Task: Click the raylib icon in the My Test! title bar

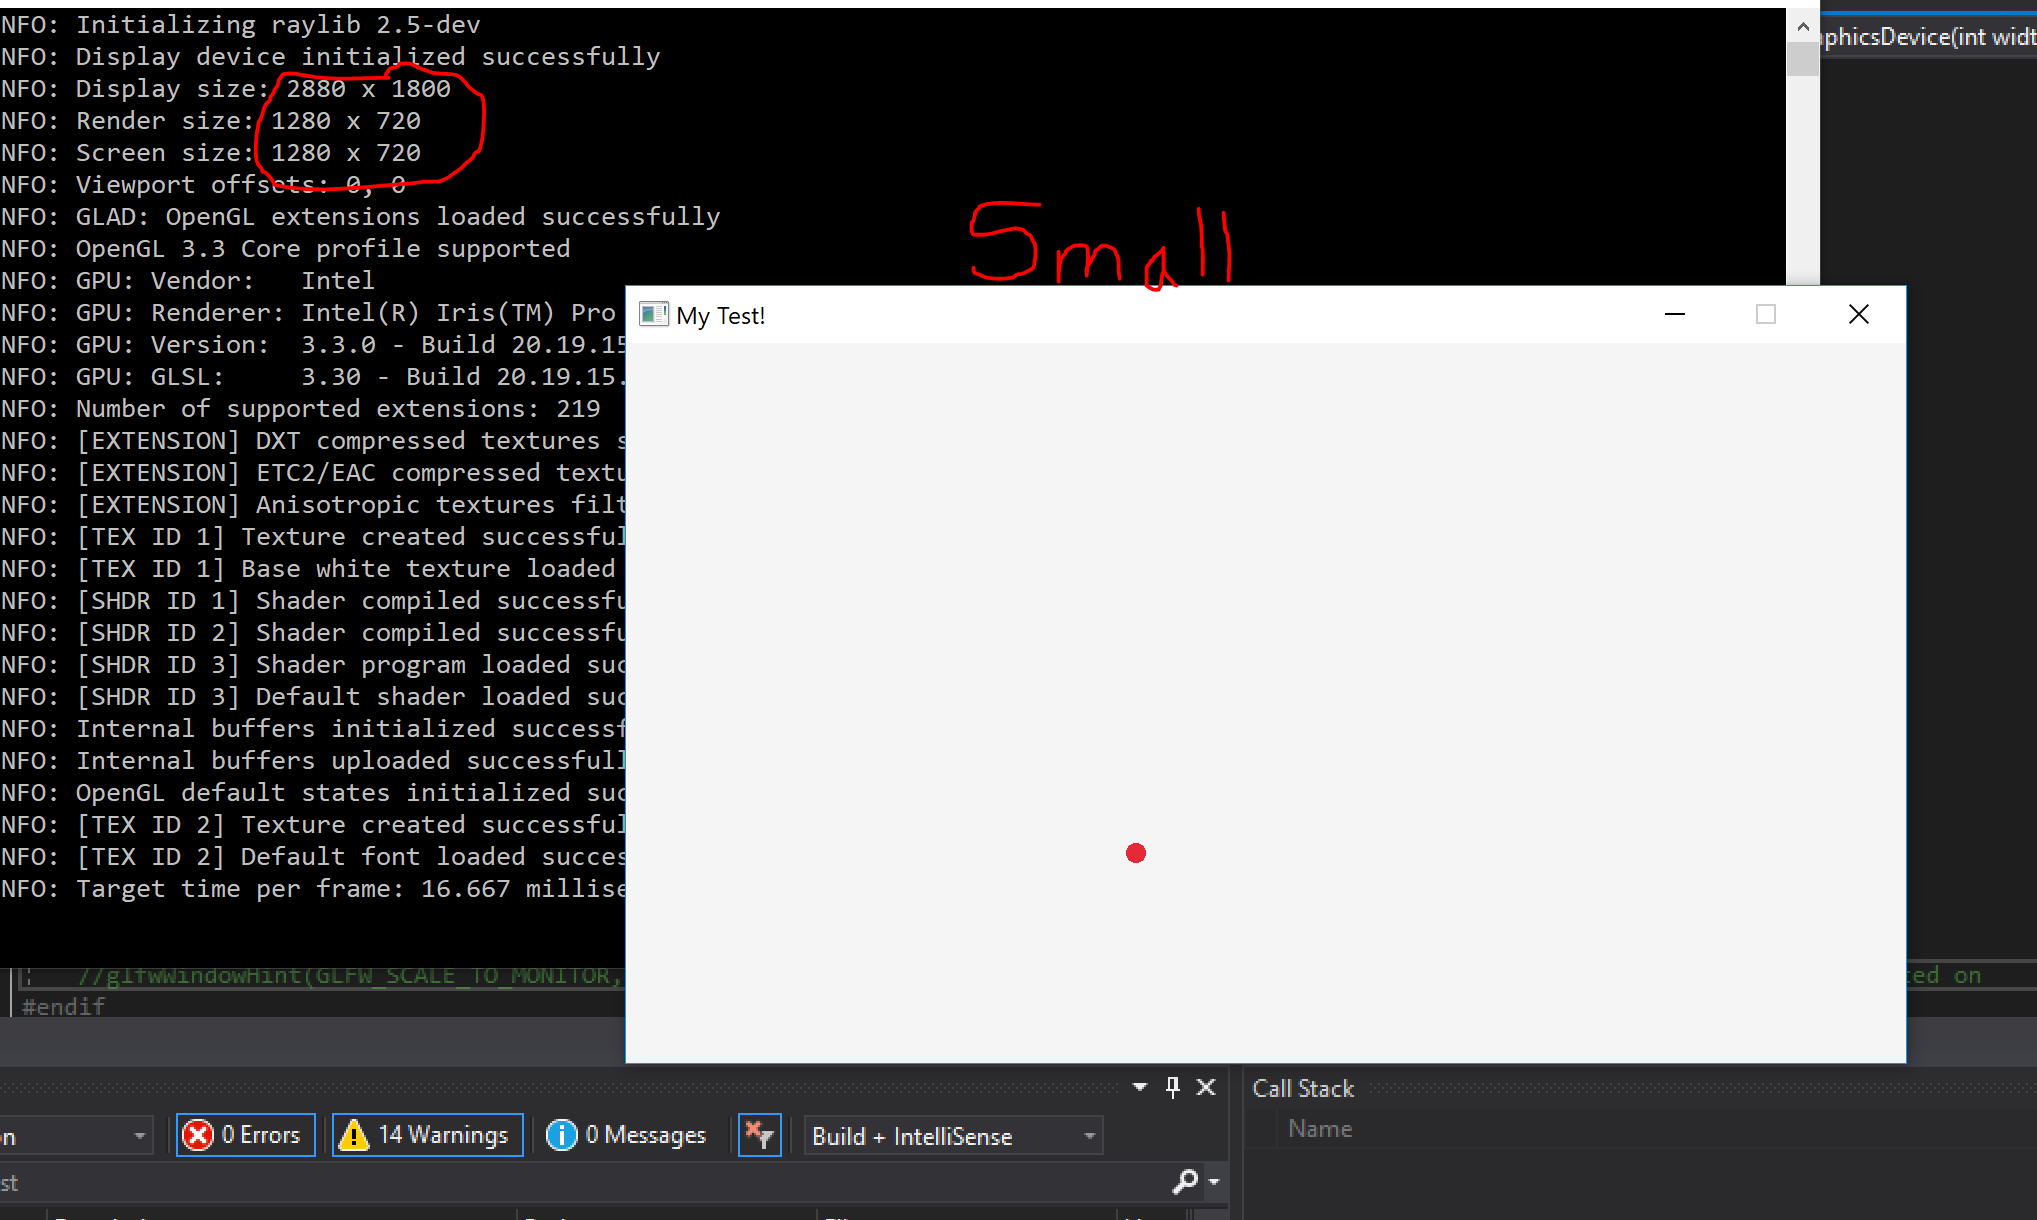Action: click(x=654, y=314)
